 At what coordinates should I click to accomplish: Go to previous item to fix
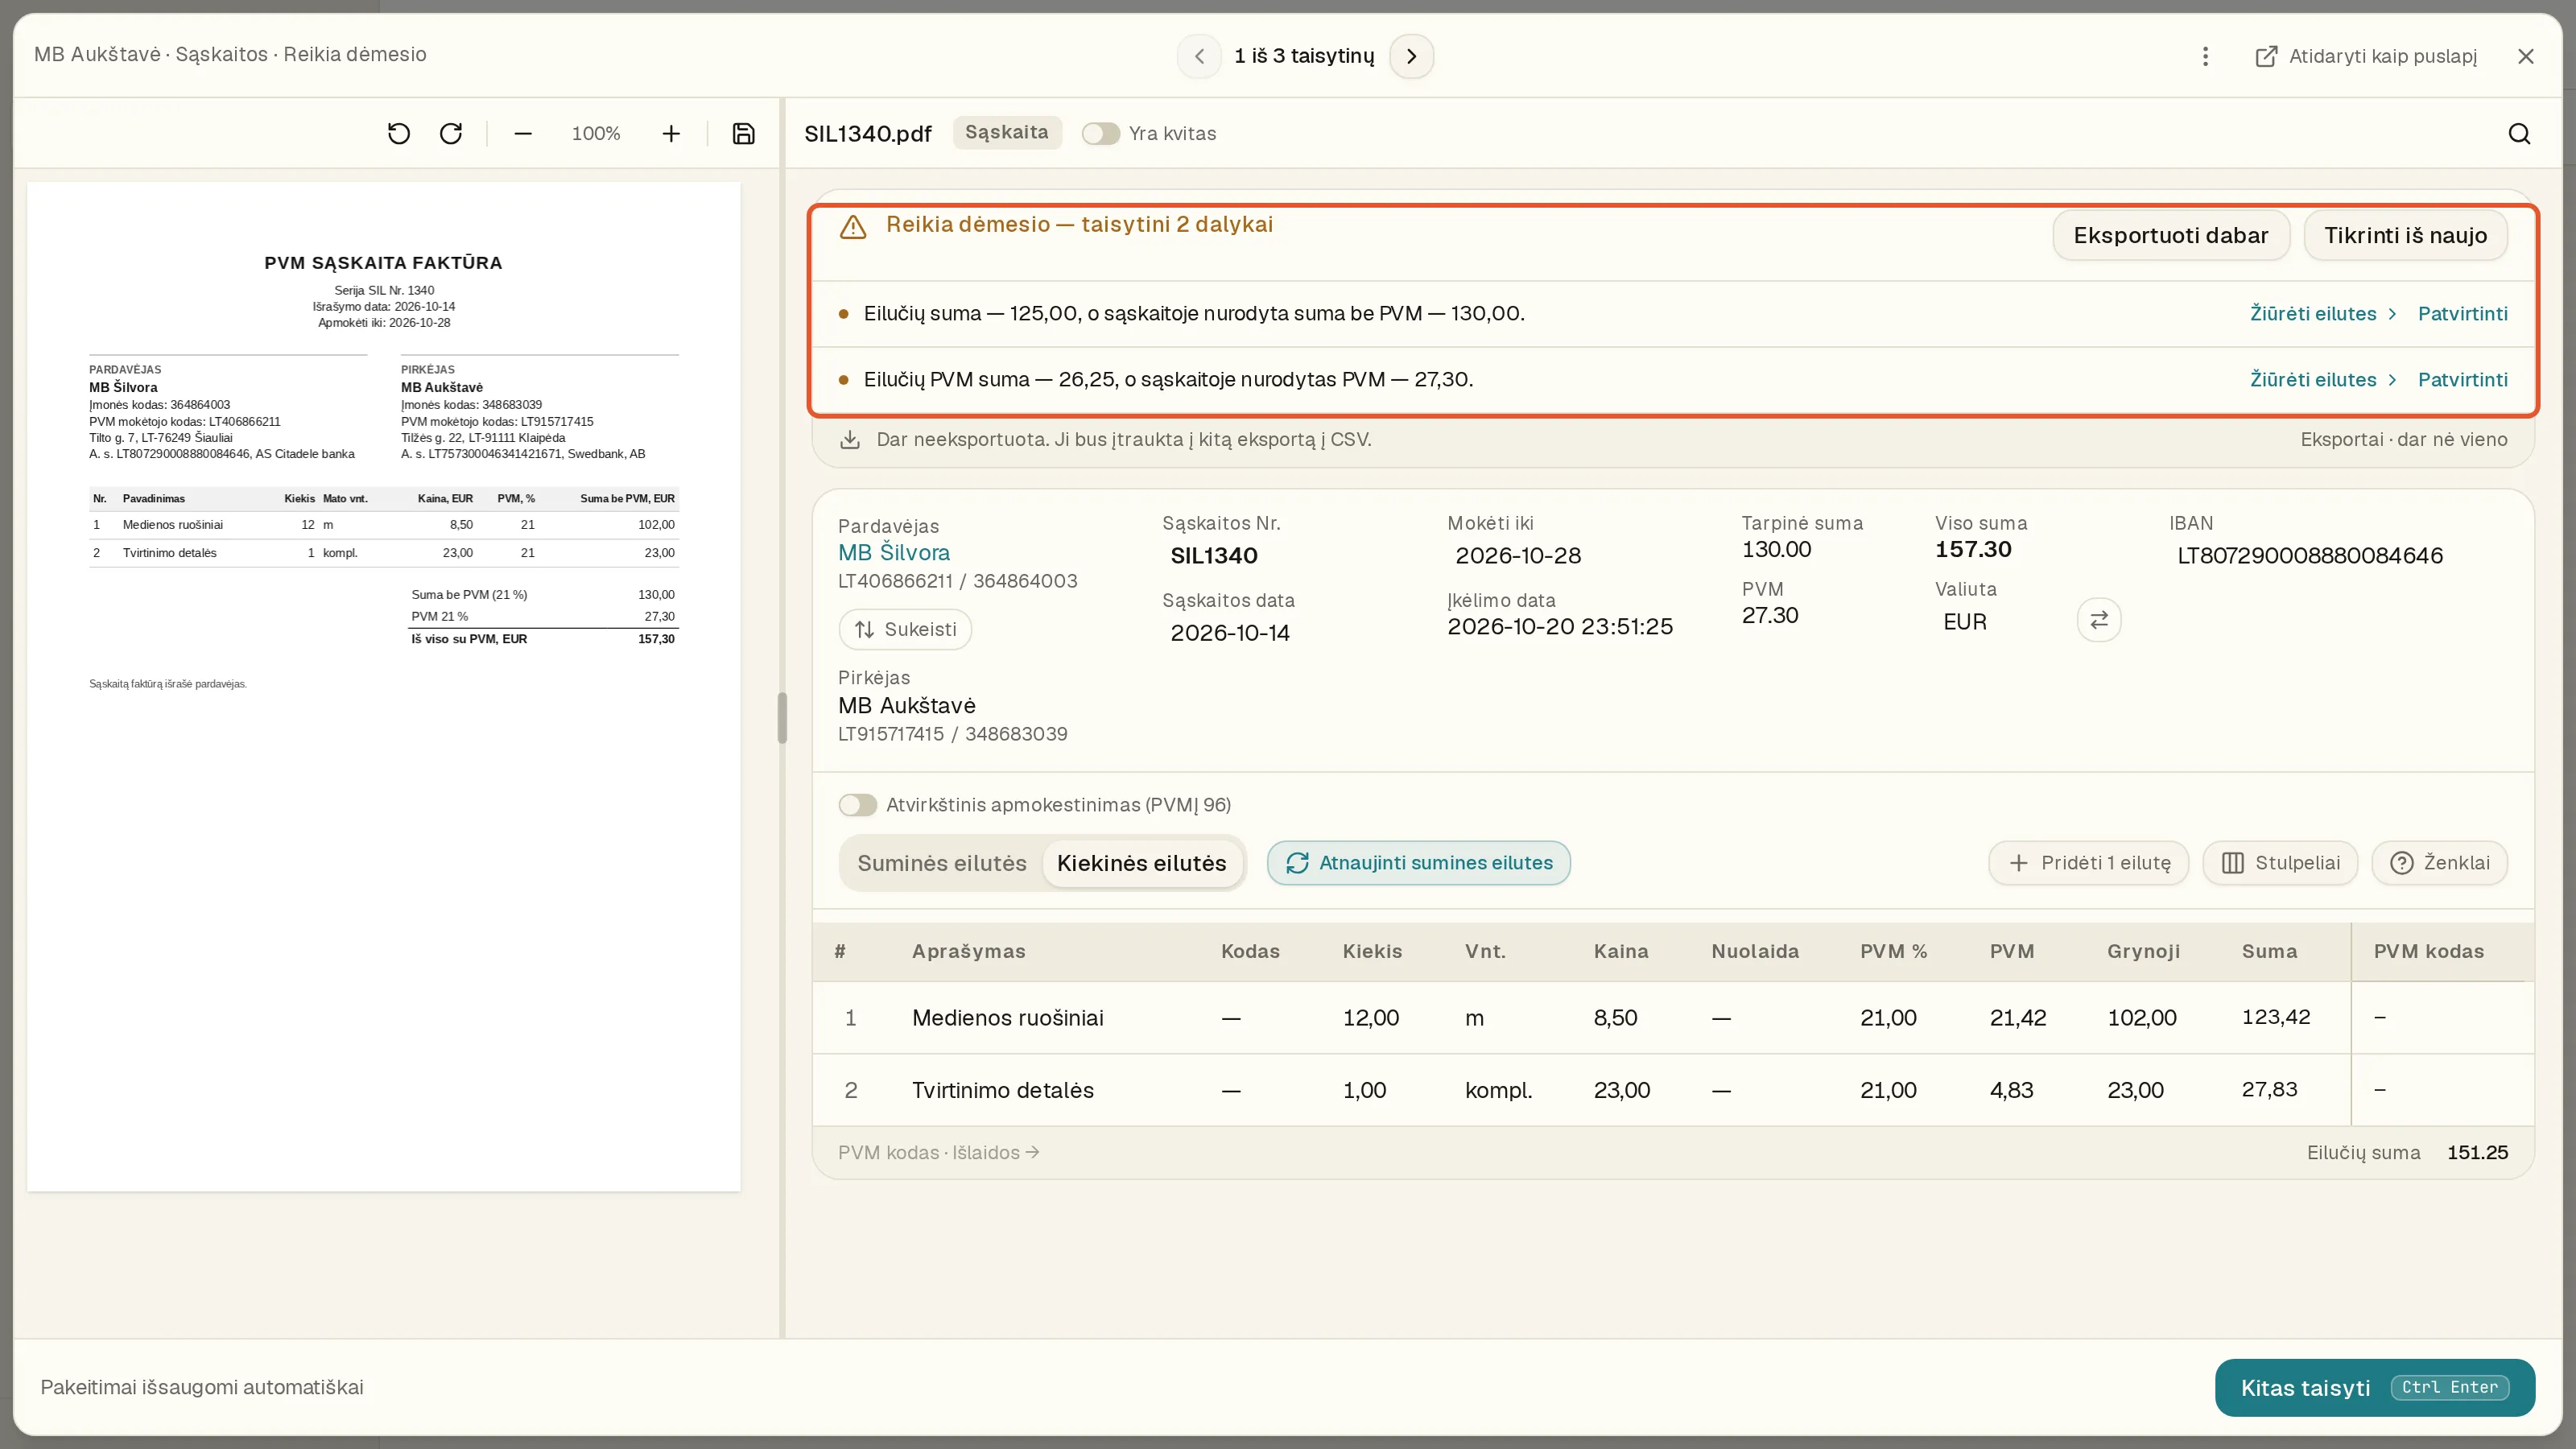[1199, 56]
